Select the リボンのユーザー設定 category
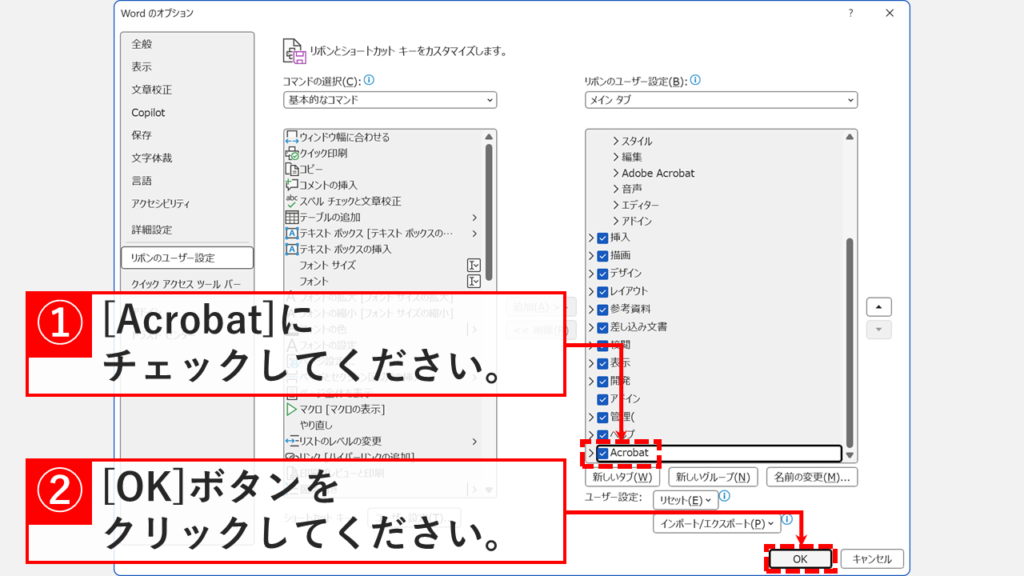The width and height of the screenshot is (1024, 576). coord(187,258)
